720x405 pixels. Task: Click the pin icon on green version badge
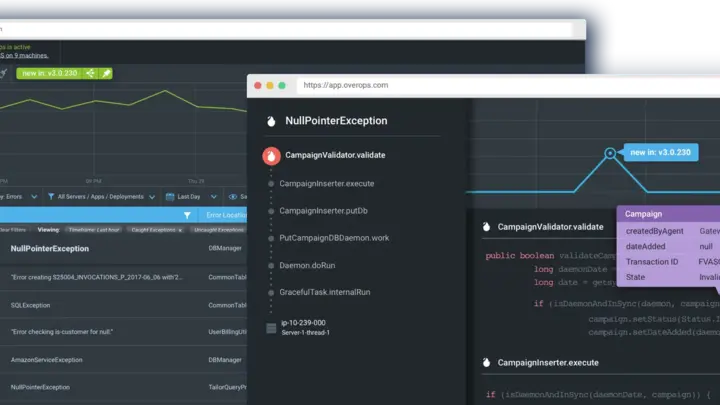106,73
